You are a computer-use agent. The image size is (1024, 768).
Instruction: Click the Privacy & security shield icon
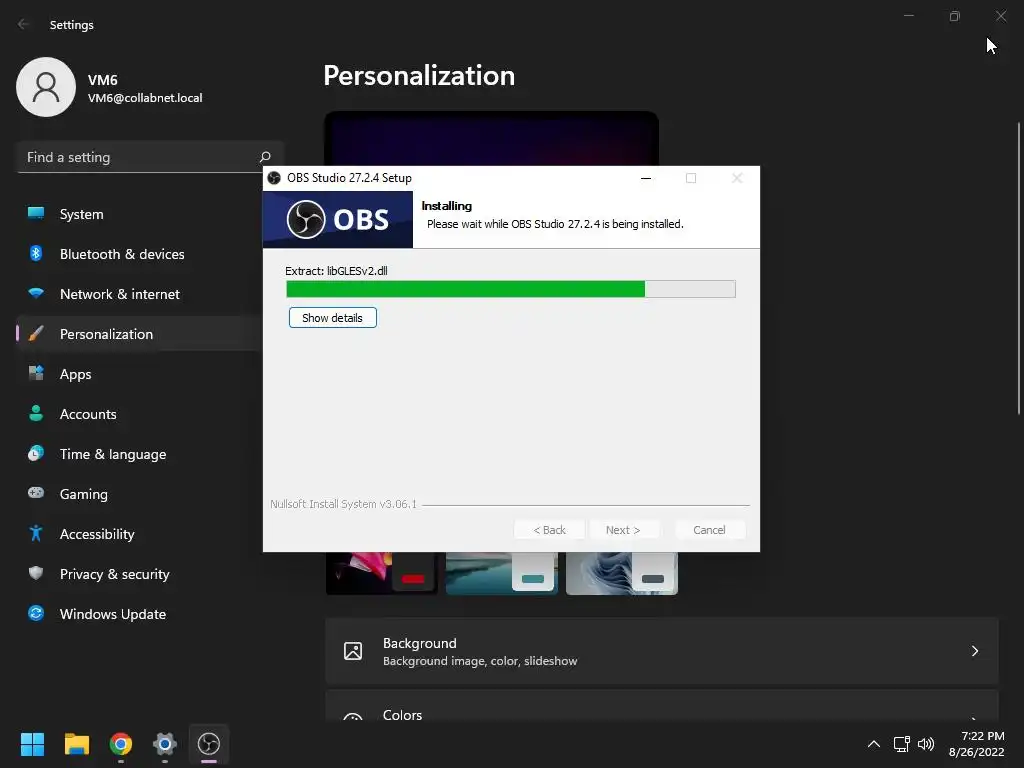(x=36, y=573)
